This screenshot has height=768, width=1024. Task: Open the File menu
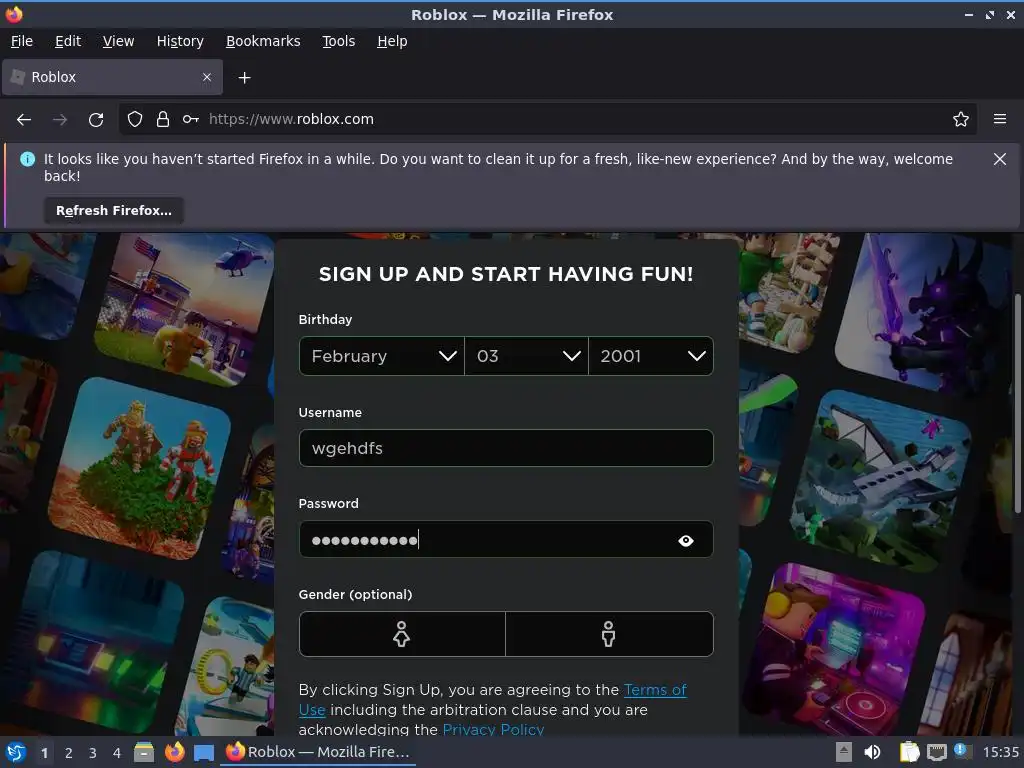point(22,41)
